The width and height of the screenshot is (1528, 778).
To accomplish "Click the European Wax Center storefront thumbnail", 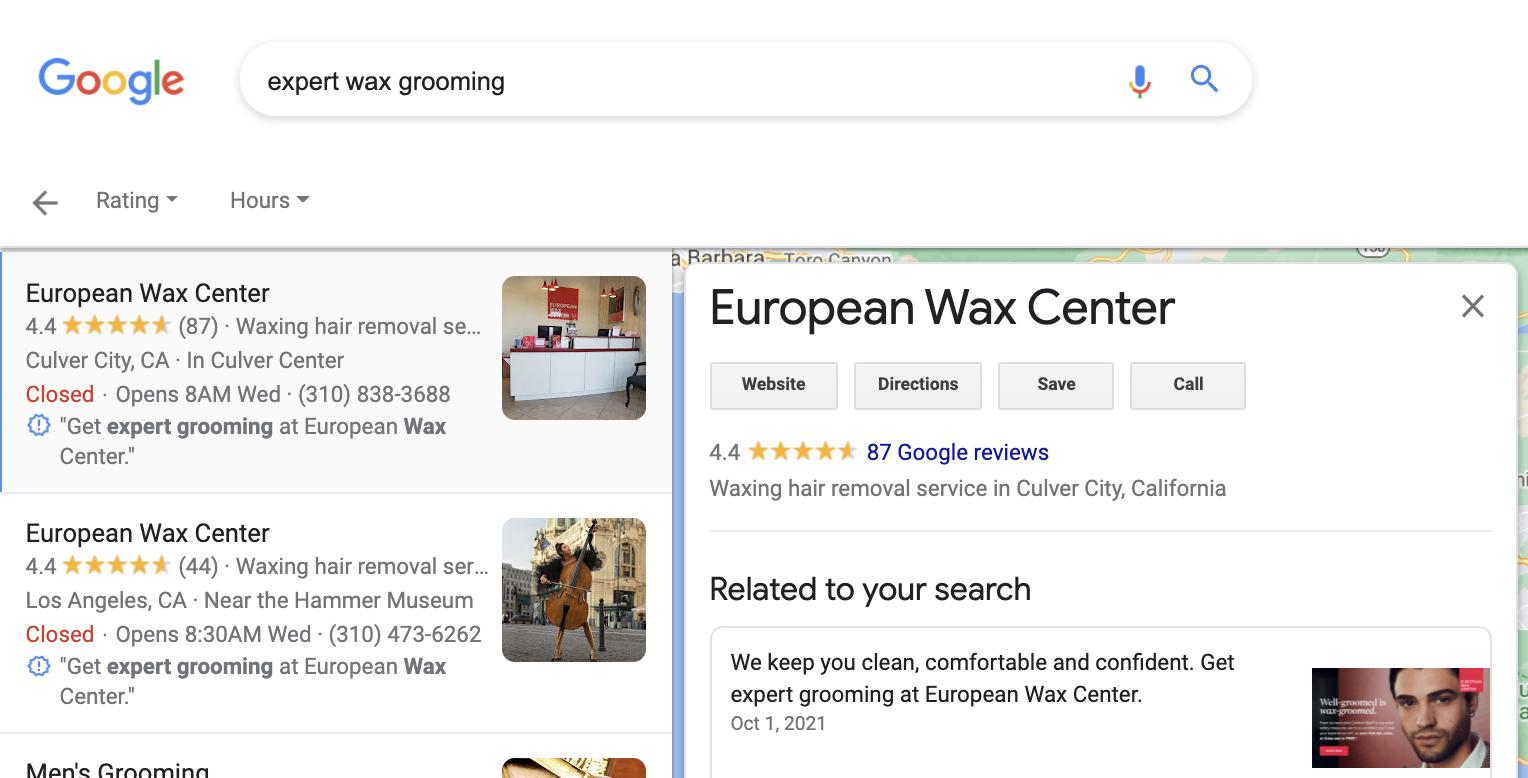I will click(x=573, y=347).
